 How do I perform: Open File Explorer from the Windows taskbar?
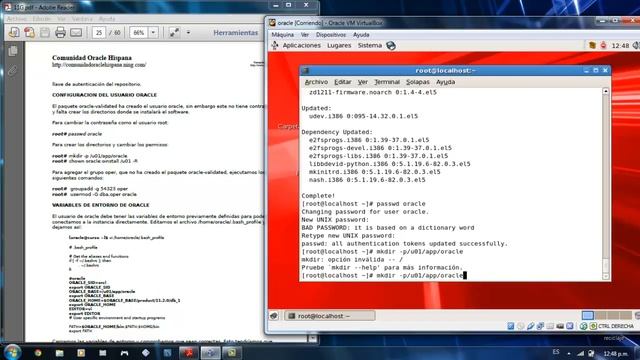(60, 353)
